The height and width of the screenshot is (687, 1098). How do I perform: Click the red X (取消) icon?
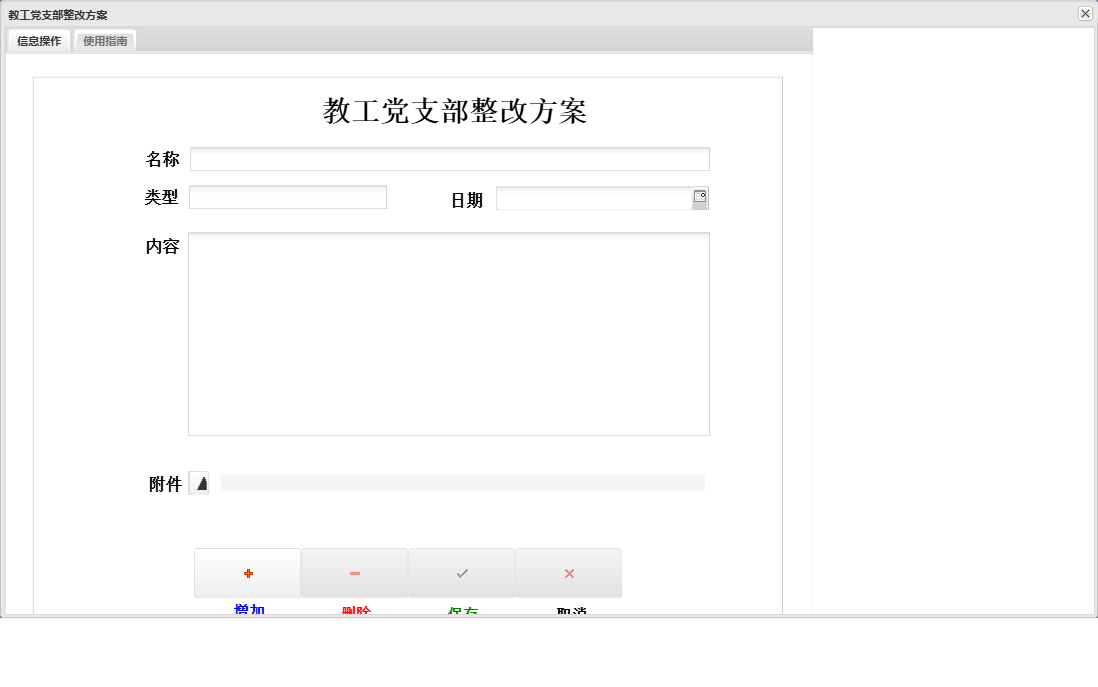pyautogui.click(x=568, y=572)
